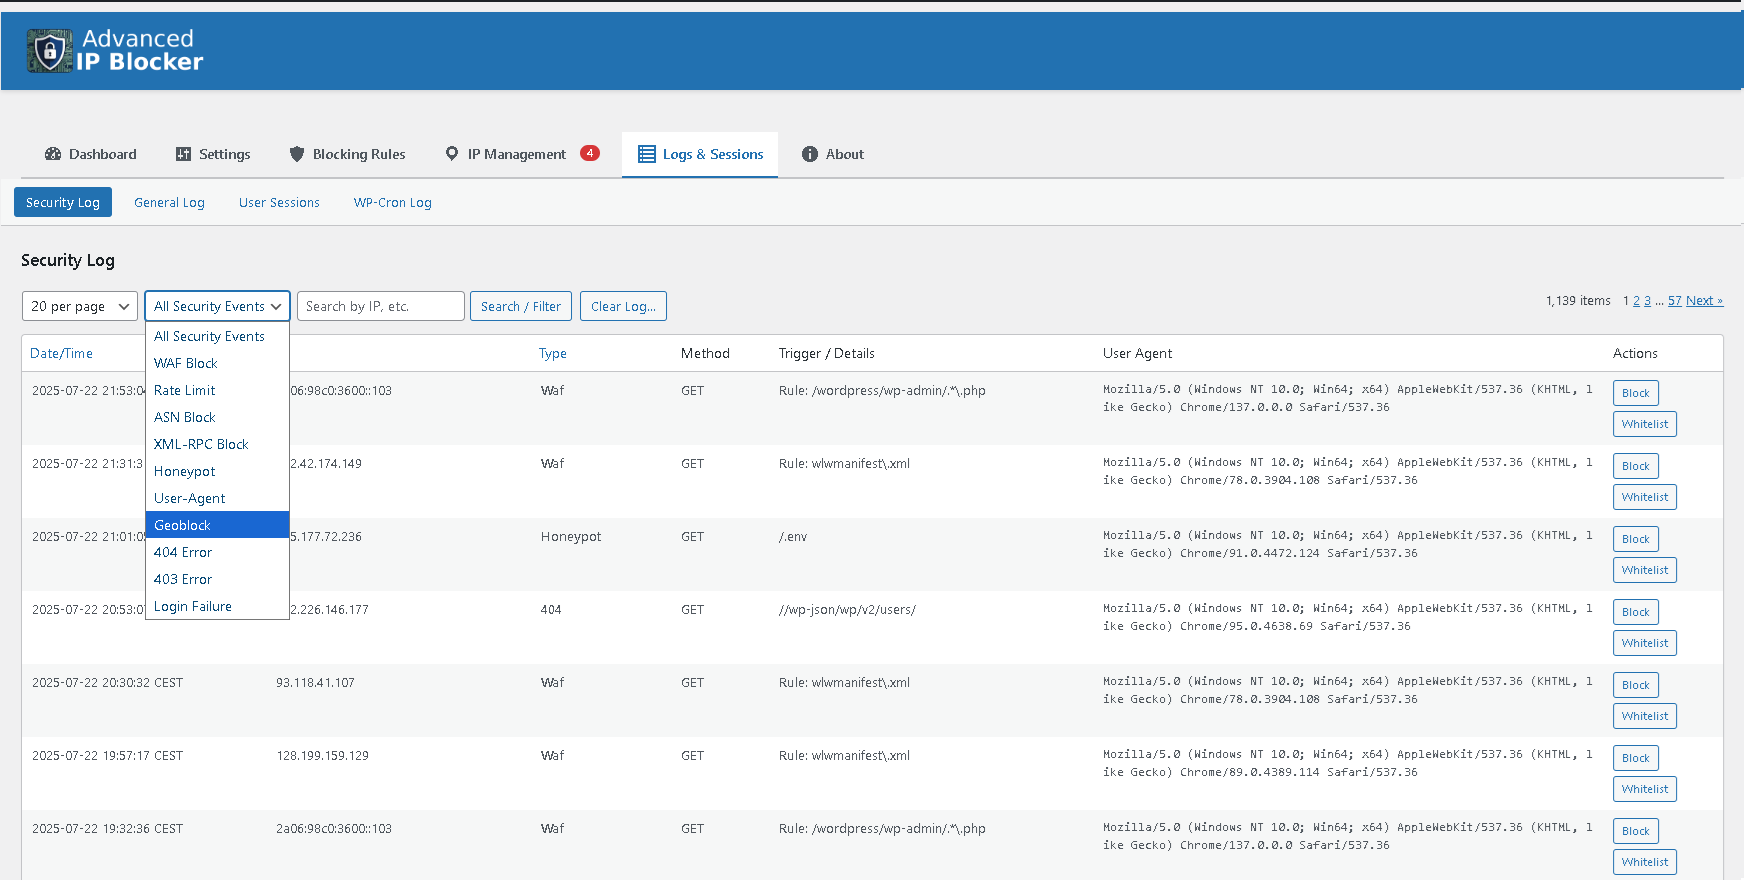Screen dimensions: 1744x880
Task: Open the Blocking Rules tab
Action: 347,154
